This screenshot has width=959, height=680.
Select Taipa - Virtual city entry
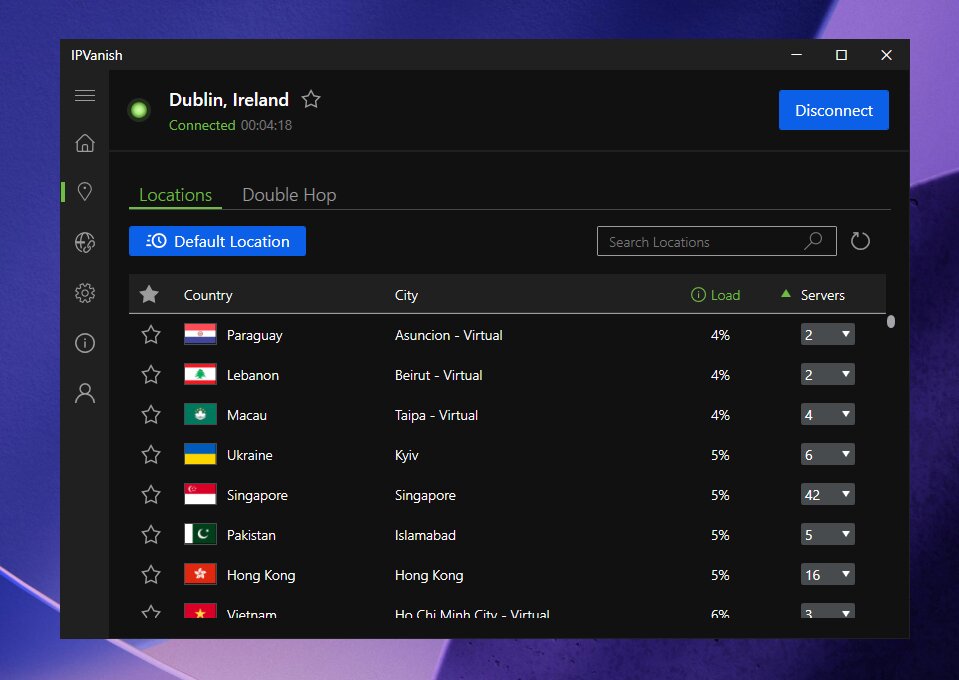pyautogui.click(x=436, y=415)
